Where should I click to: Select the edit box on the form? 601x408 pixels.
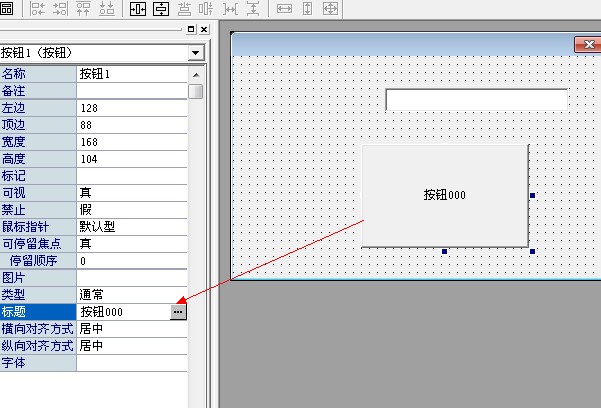click(476, 100)
